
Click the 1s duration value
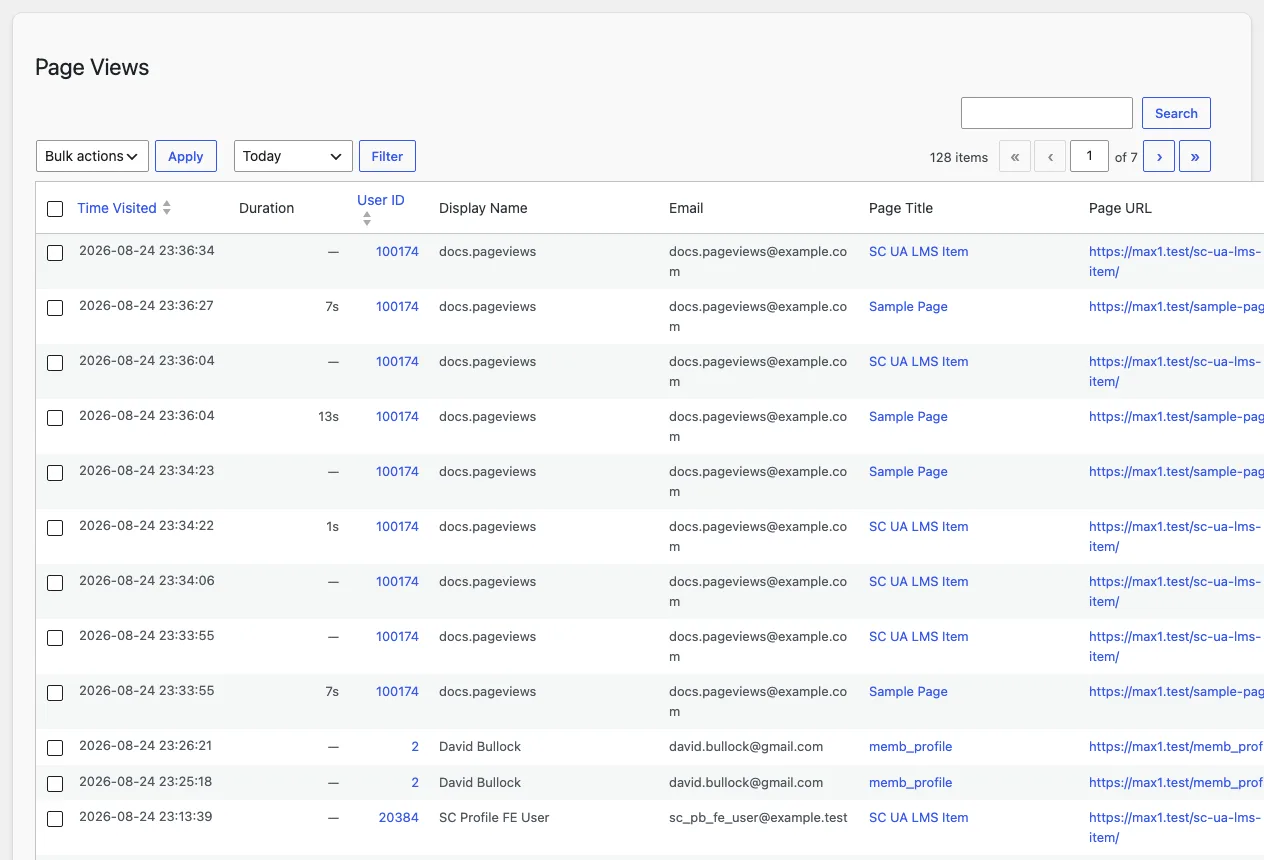coord(332,527)
